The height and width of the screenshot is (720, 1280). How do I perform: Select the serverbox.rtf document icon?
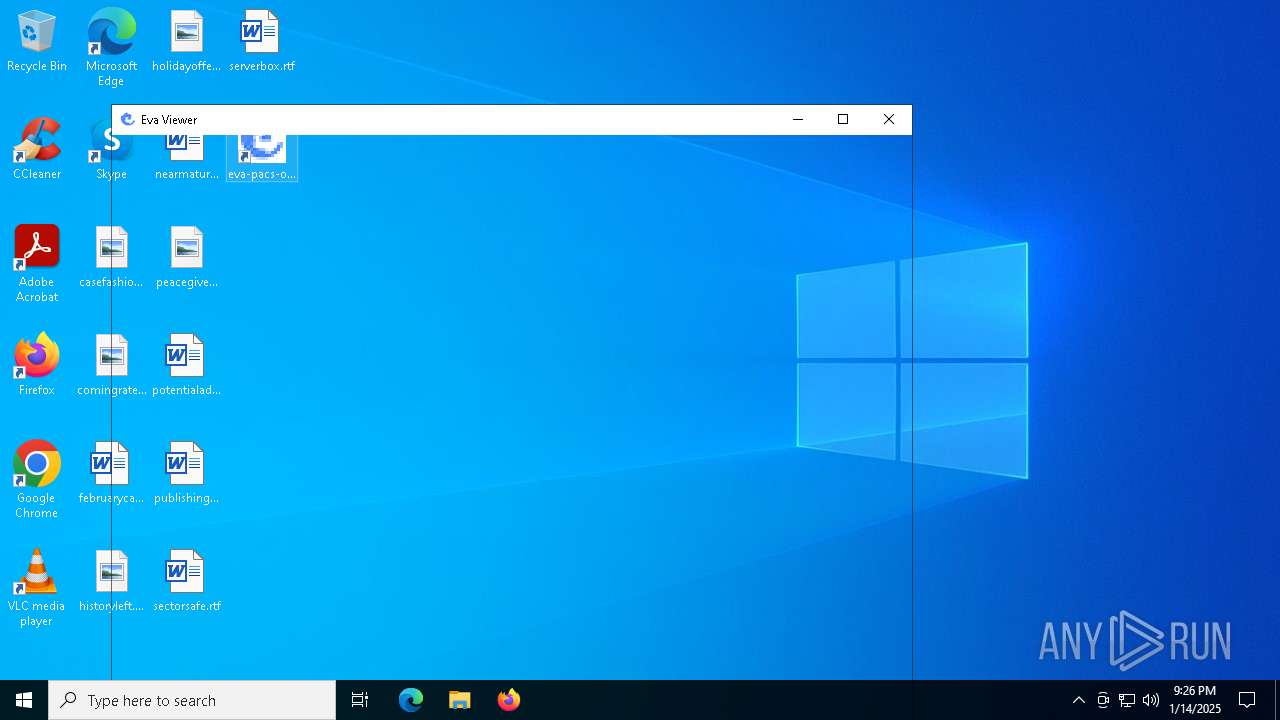[x=261, y=42]
